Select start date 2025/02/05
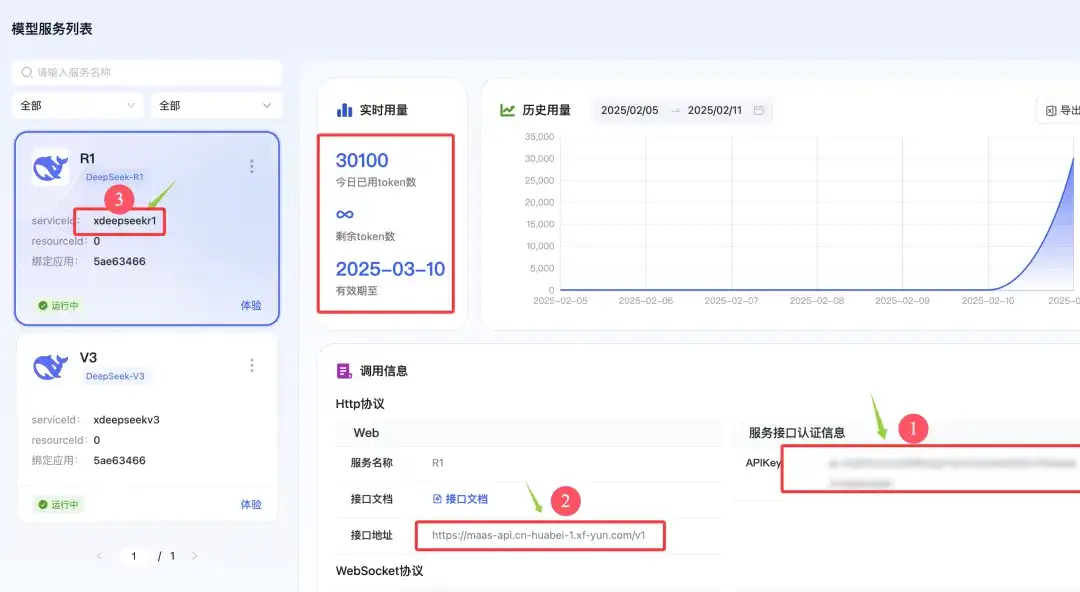Image resolution: width=1080 pixels, height=592 pixels. tap(630, 110)
